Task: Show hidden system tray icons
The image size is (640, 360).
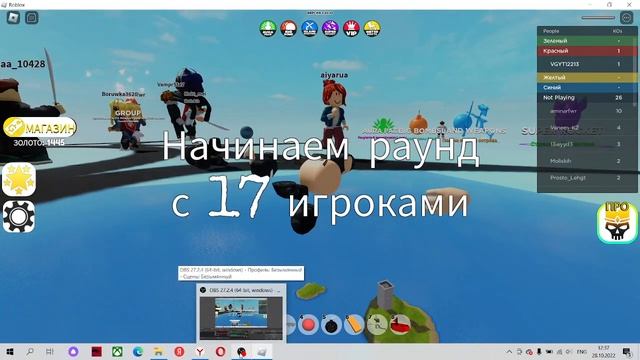Action: [x=509, y=351]
